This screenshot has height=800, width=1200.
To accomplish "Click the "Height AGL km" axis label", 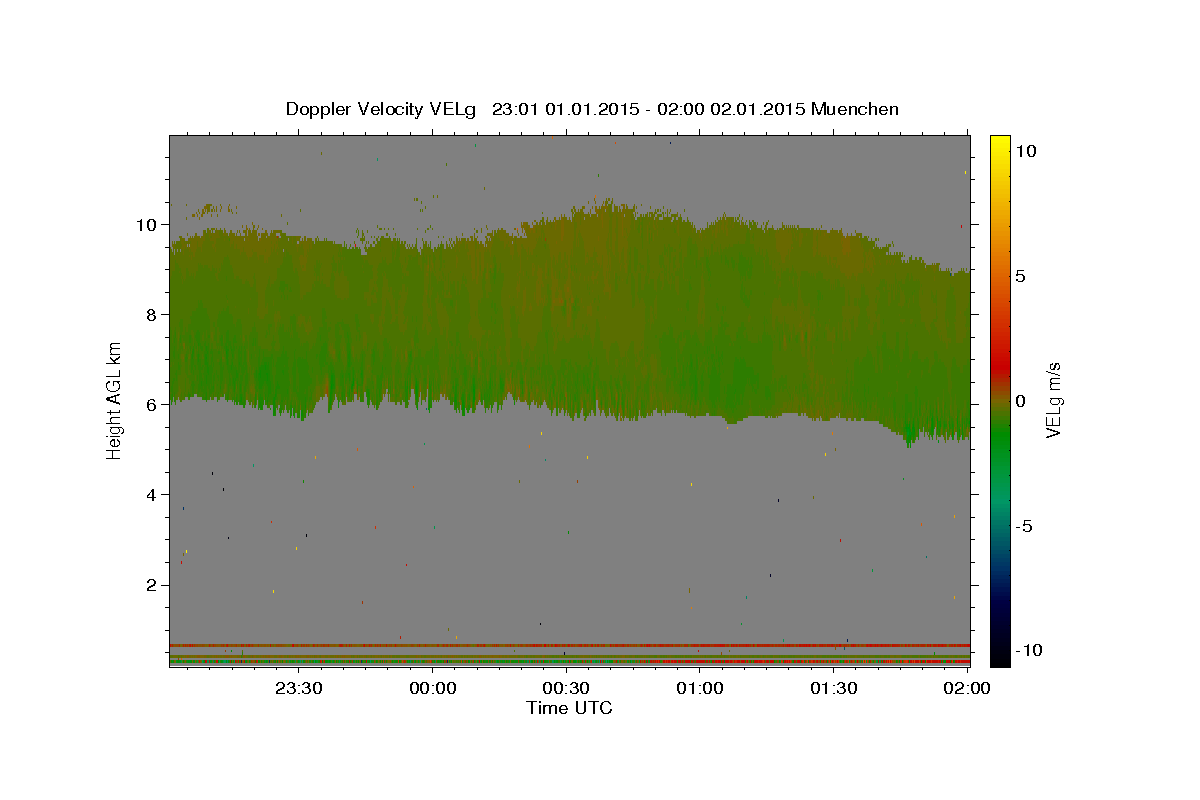I will tap(115, 399).
